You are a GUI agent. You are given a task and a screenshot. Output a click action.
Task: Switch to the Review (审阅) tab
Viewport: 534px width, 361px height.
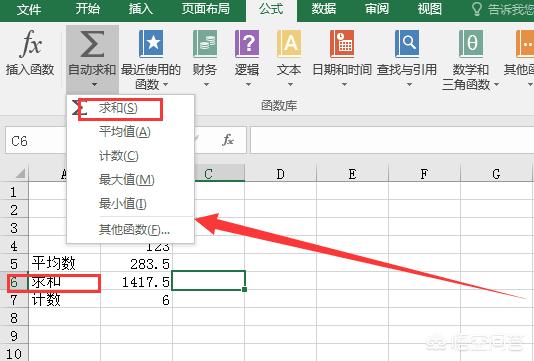coord(377,9)
